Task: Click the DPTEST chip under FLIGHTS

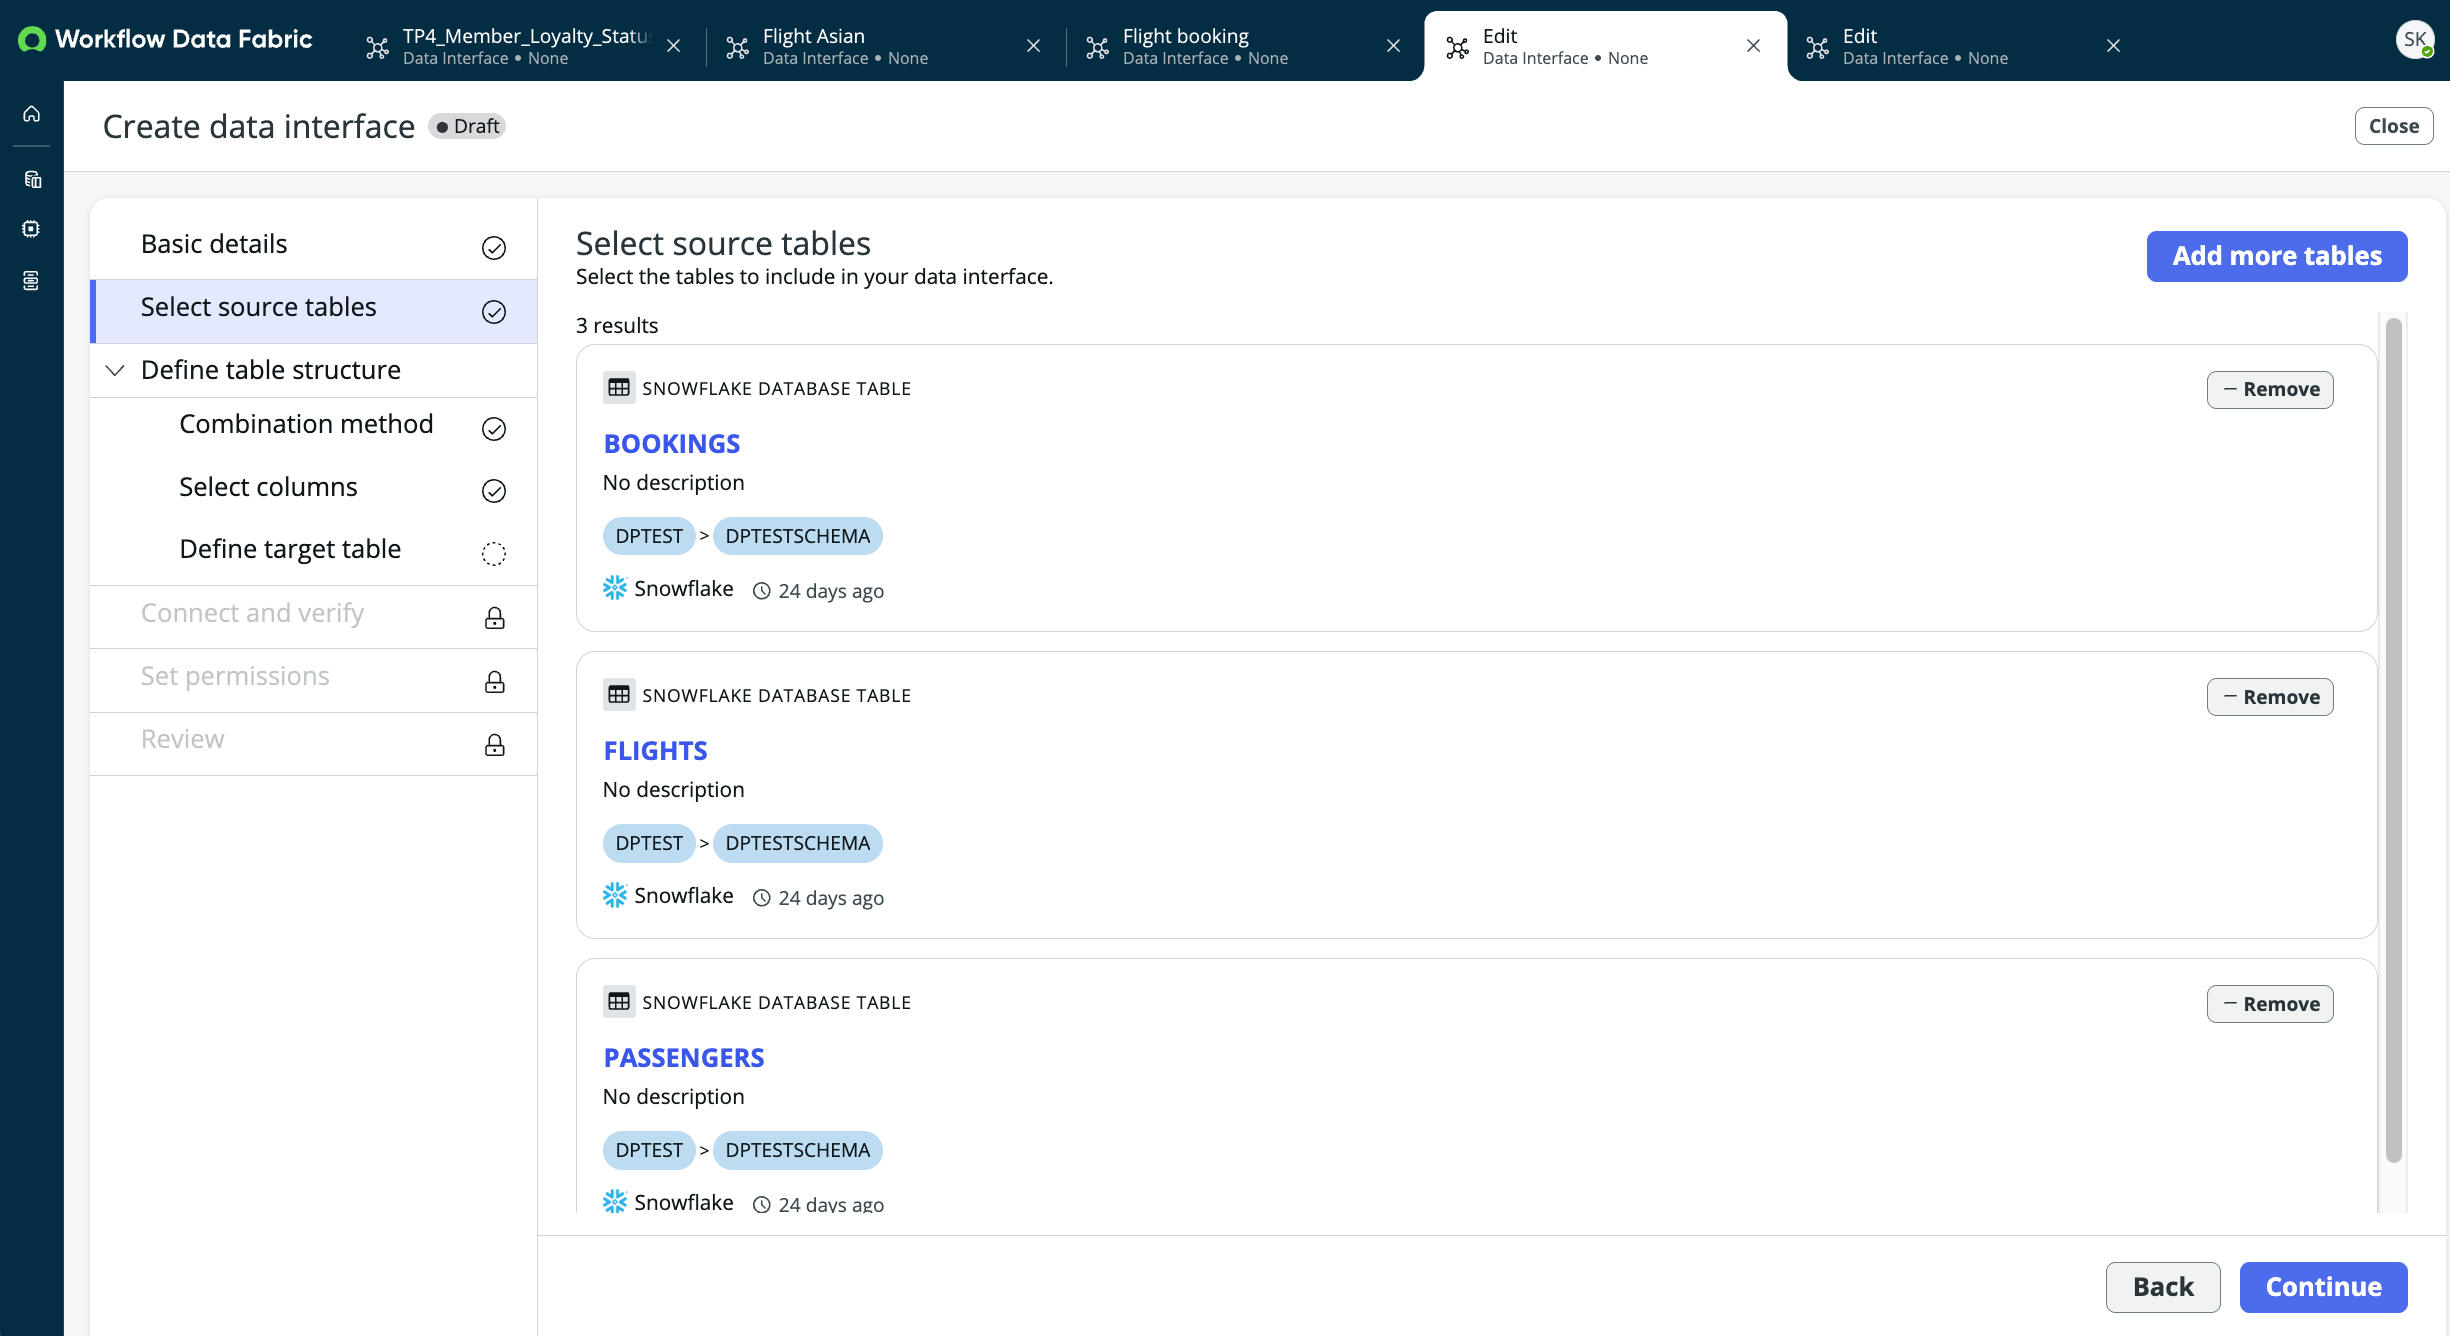Action: pyautogui.click(x=649, y=843)
